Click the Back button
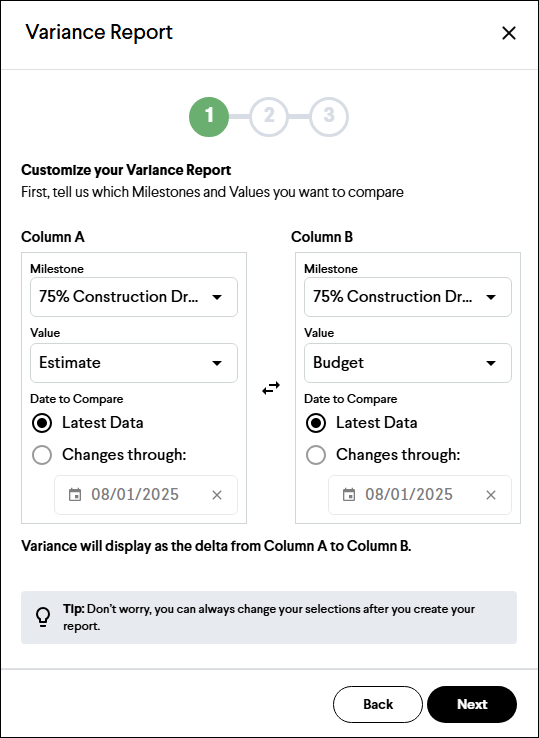Image resolution: width=539 pixels, height=738 pixels. [x=378, y=704]
